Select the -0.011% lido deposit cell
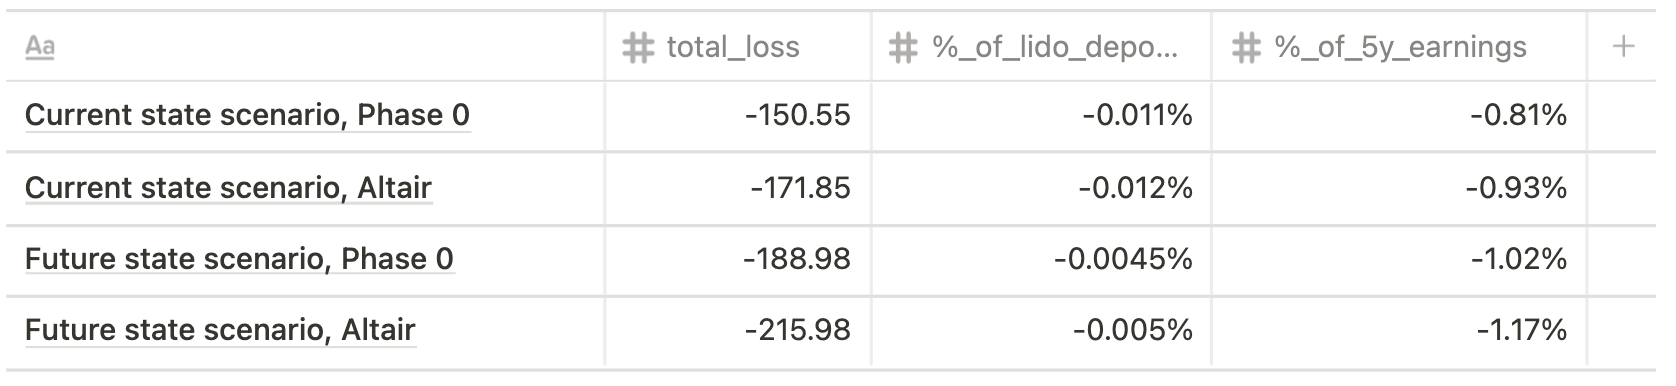 click(1041, 116)
